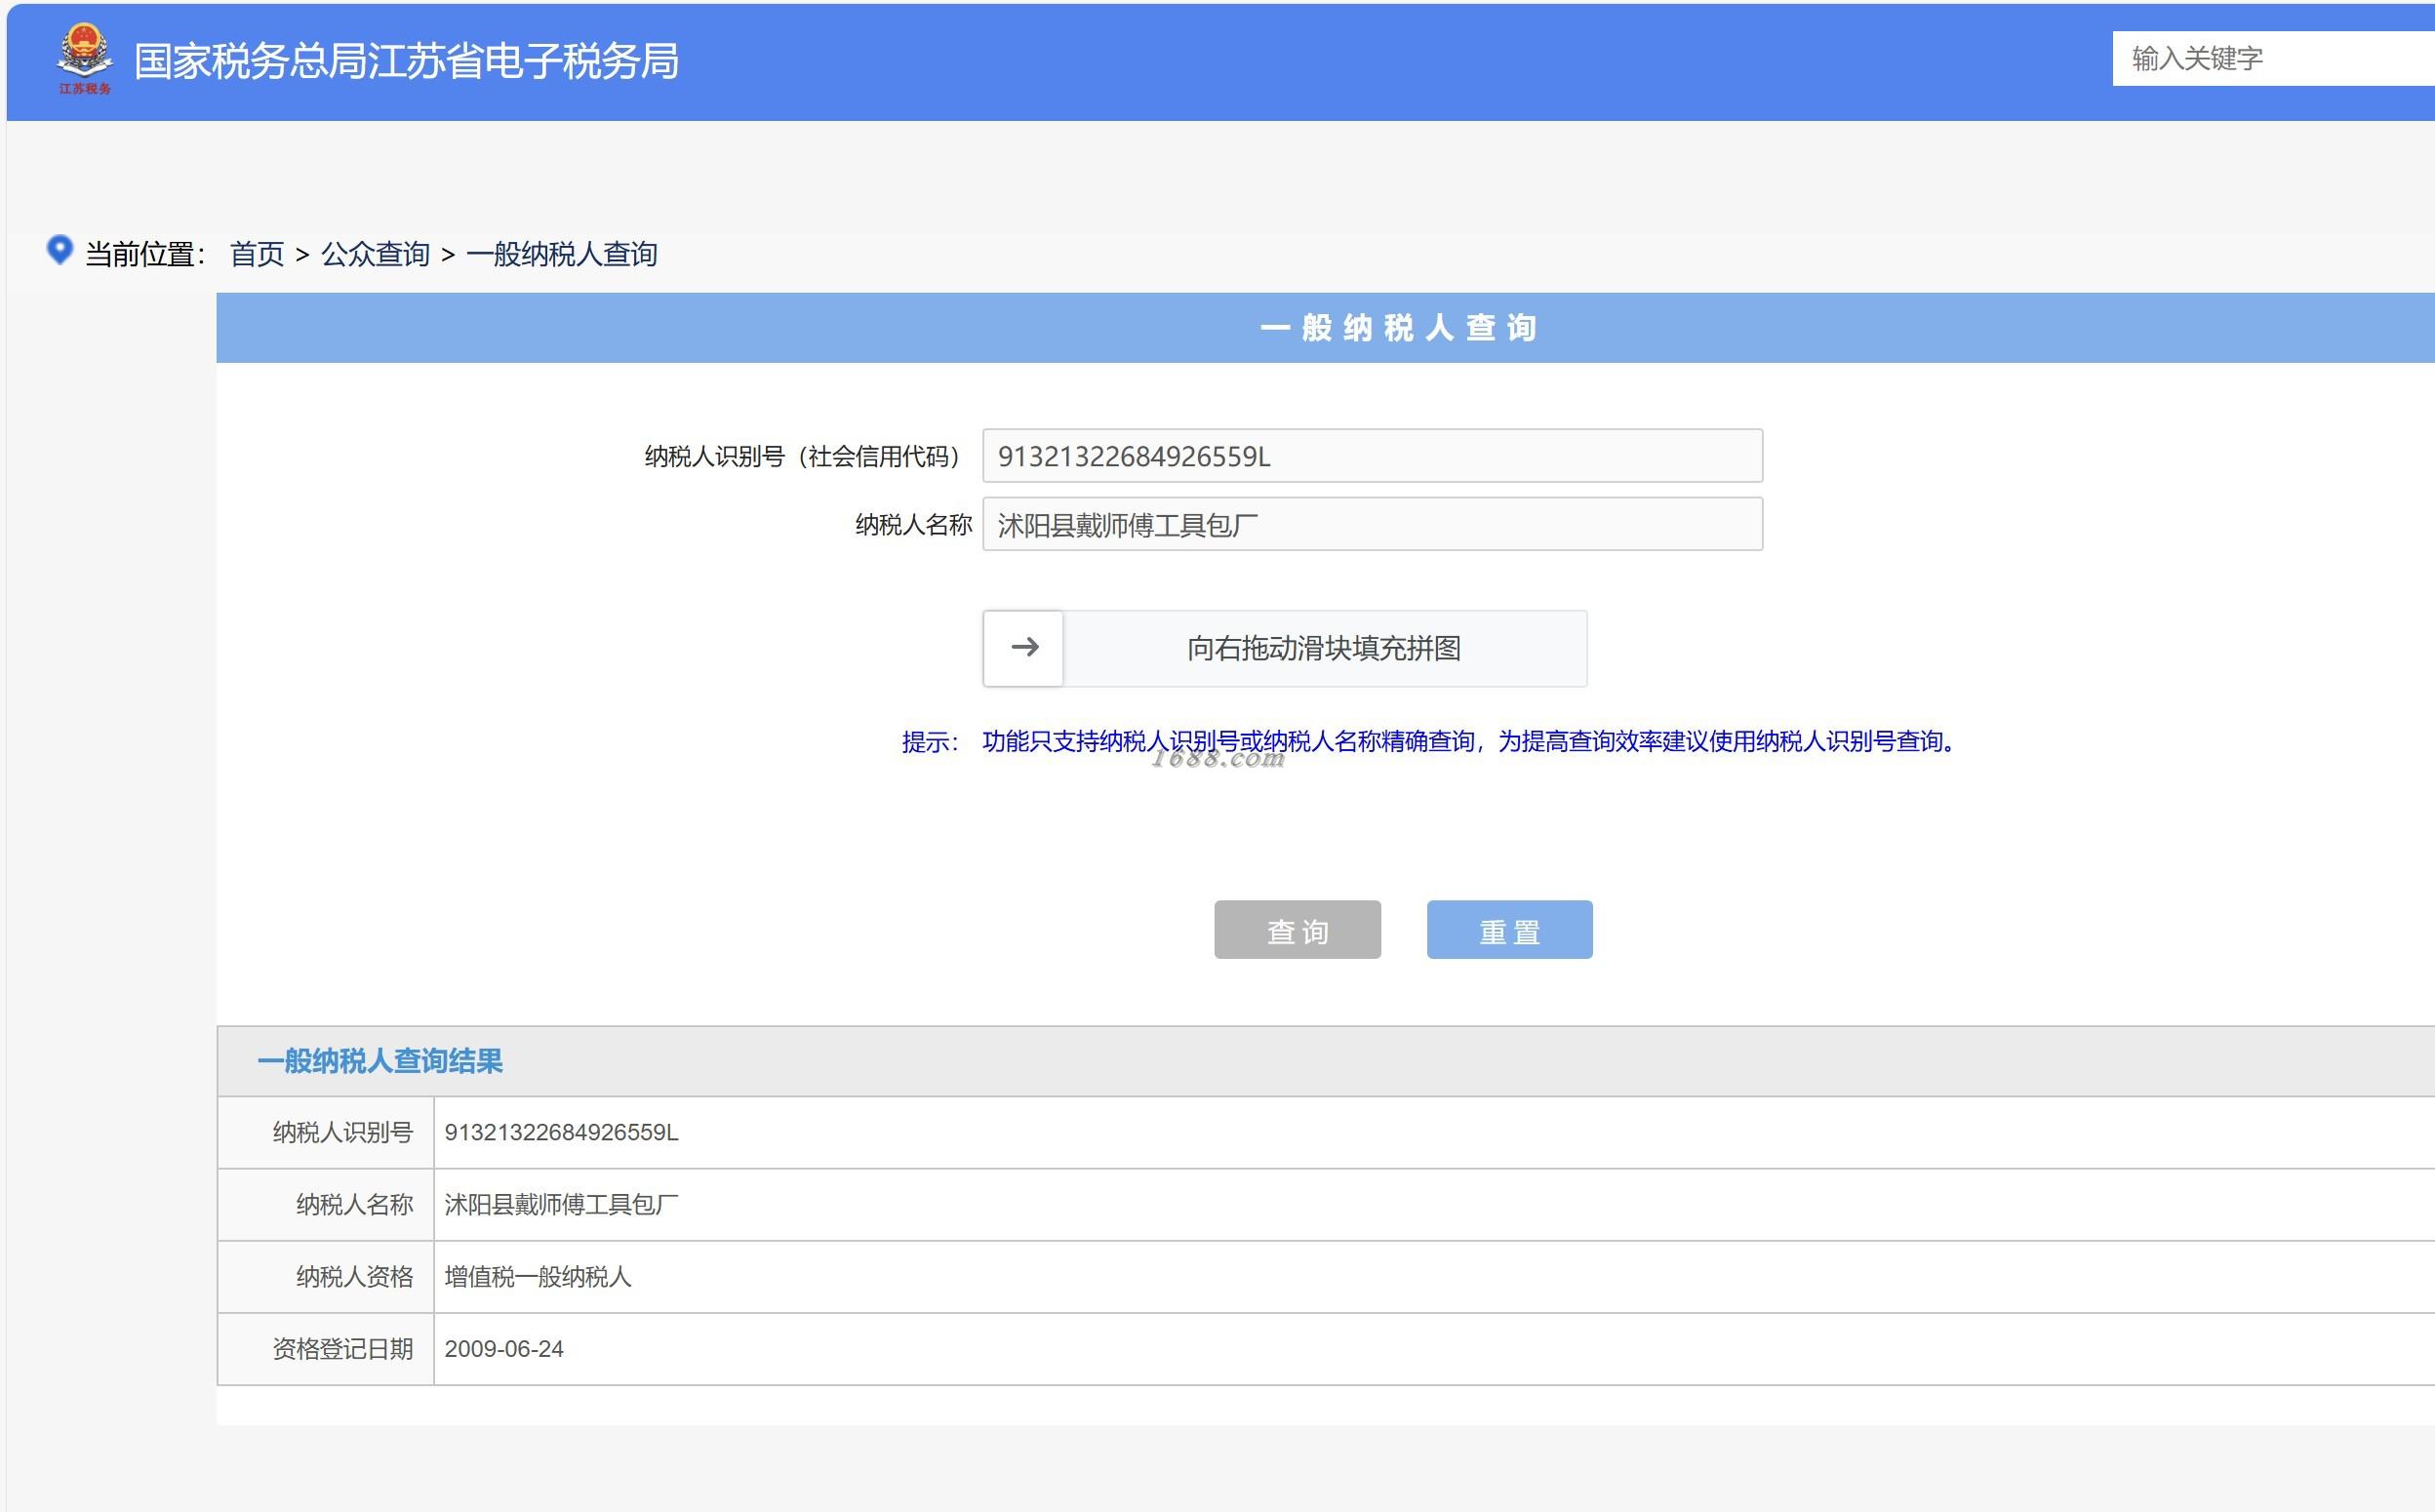Focus the 输入关键字 search box
2435x1512 pixels.
[x=2273, y=58]
